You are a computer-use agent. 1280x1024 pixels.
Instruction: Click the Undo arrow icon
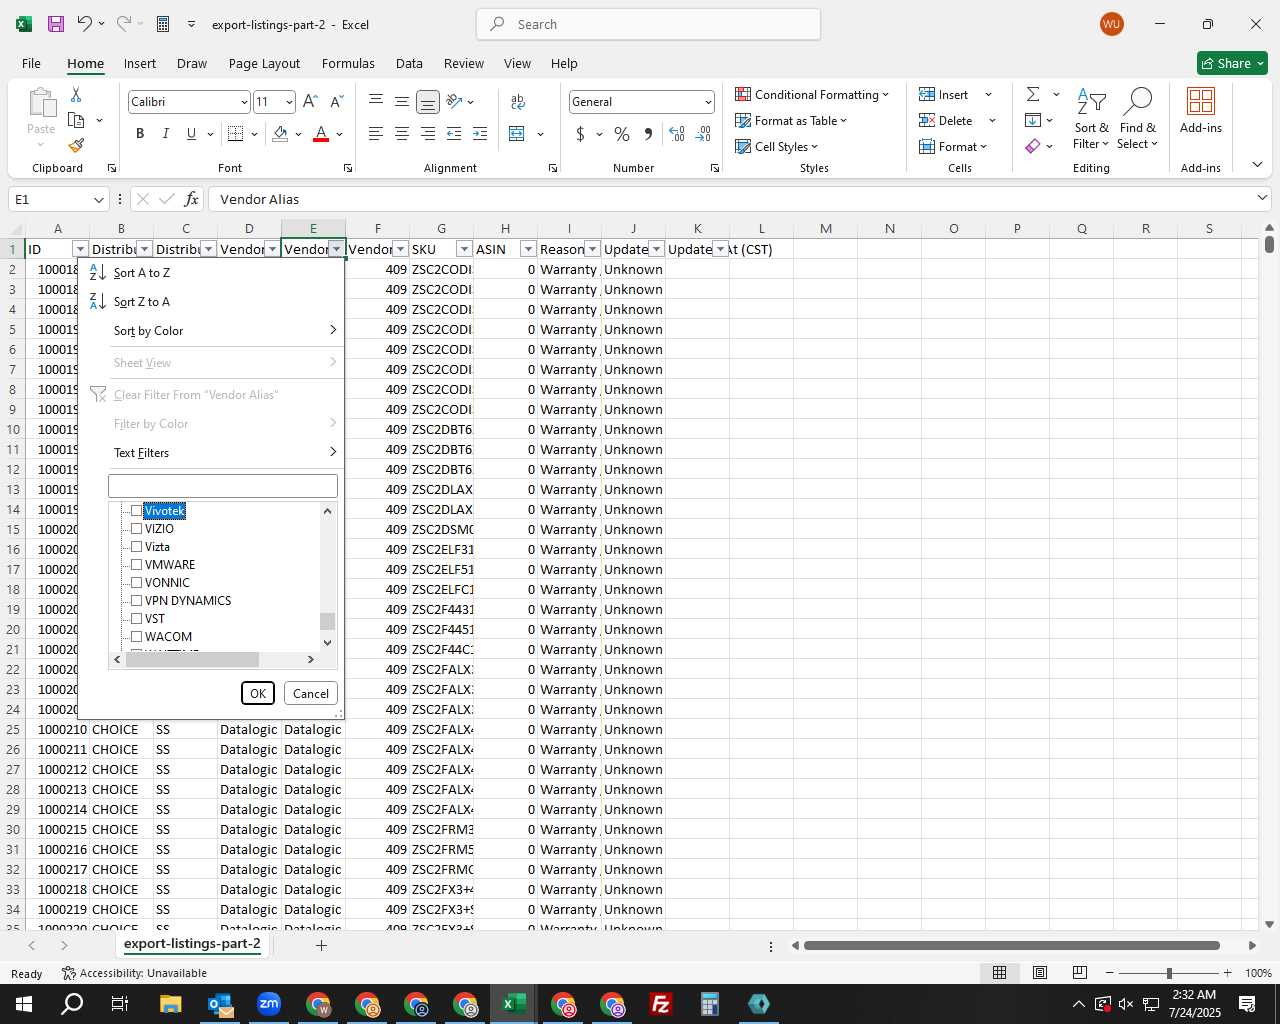(x=85, y=24)
